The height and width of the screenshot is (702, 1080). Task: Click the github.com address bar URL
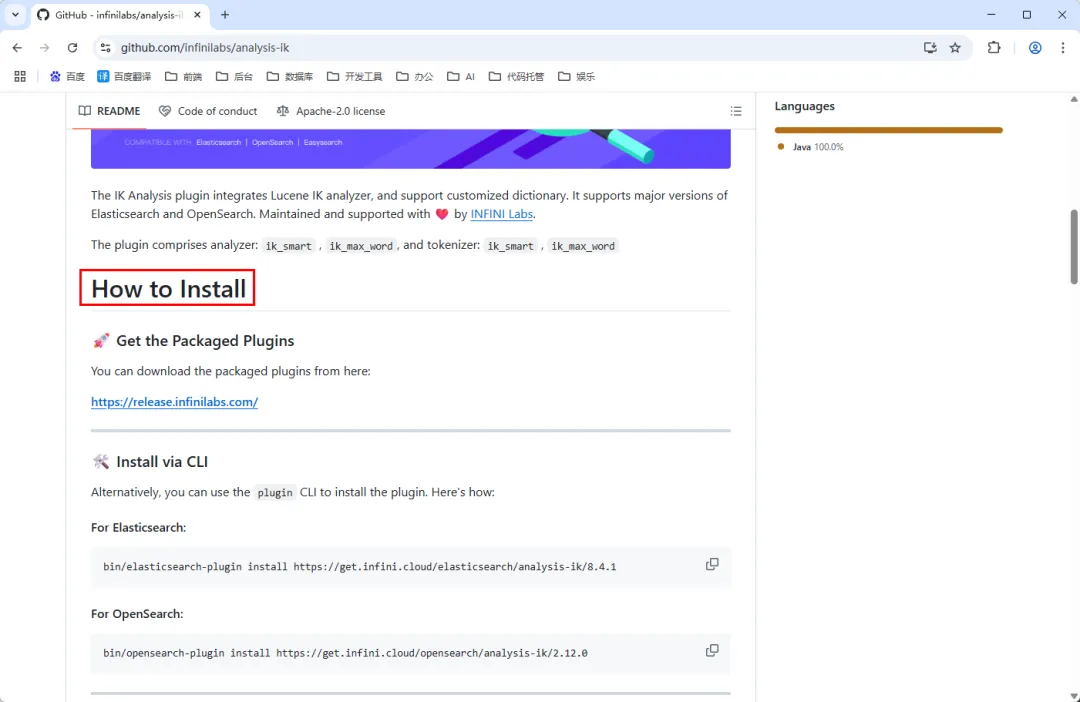coord(205,48)
